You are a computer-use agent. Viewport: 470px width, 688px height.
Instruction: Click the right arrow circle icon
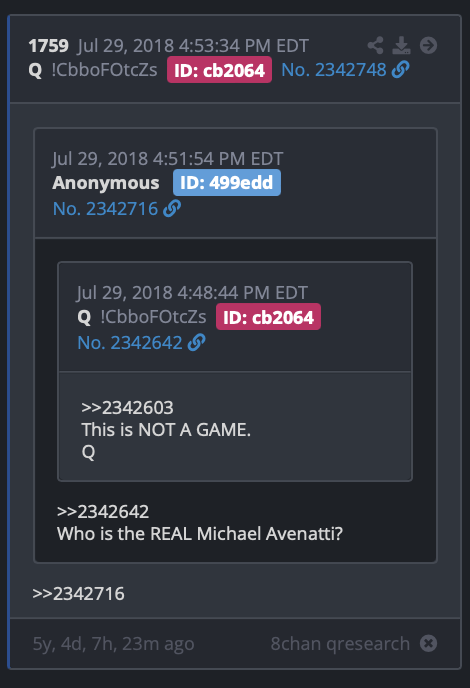(428, 45)
